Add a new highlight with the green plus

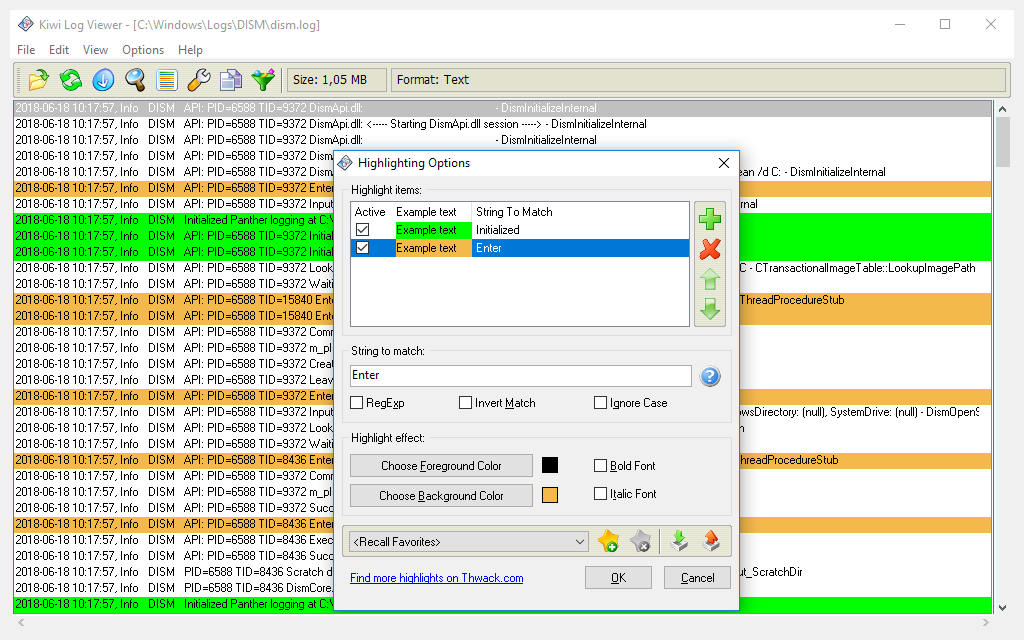710,217
